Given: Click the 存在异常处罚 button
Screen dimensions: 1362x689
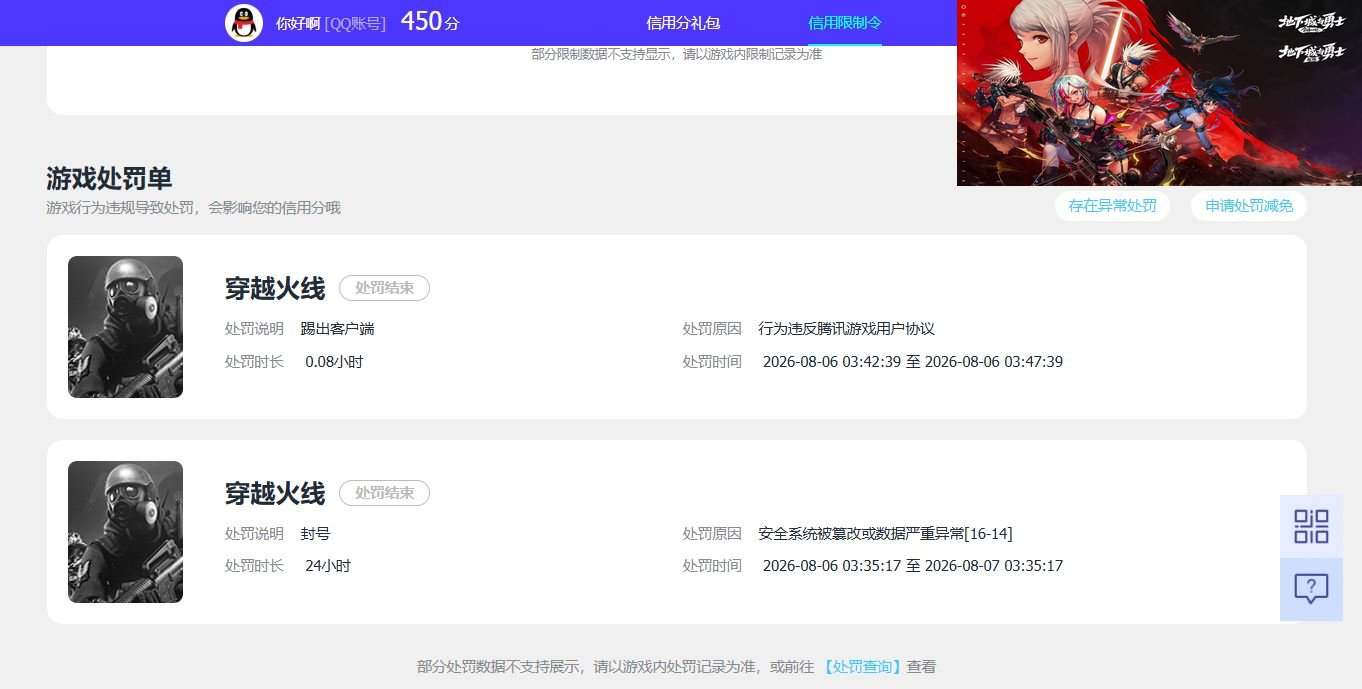Looking at the screenshot, I should pos(1112,206).
